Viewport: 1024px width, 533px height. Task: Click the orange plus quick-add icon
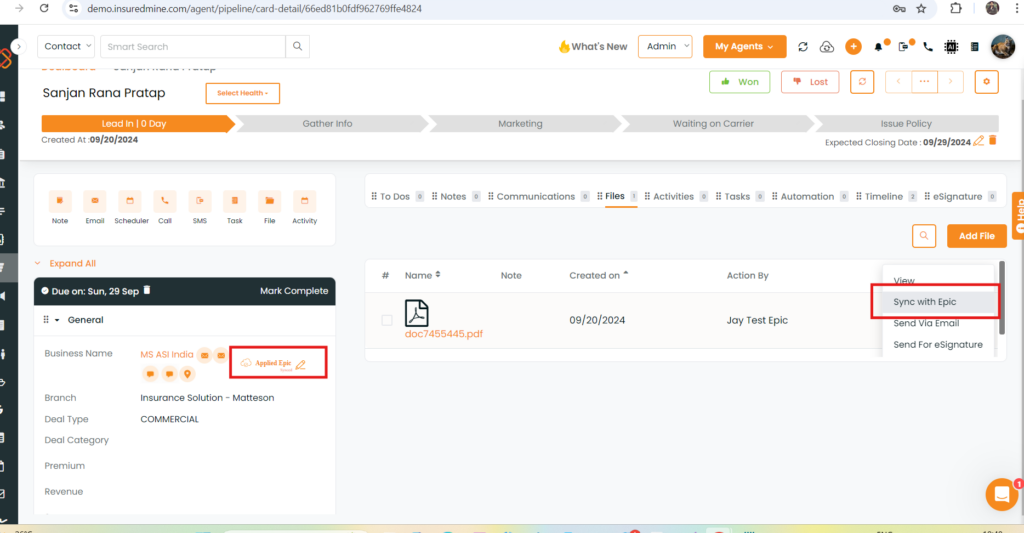pos(853,46)
